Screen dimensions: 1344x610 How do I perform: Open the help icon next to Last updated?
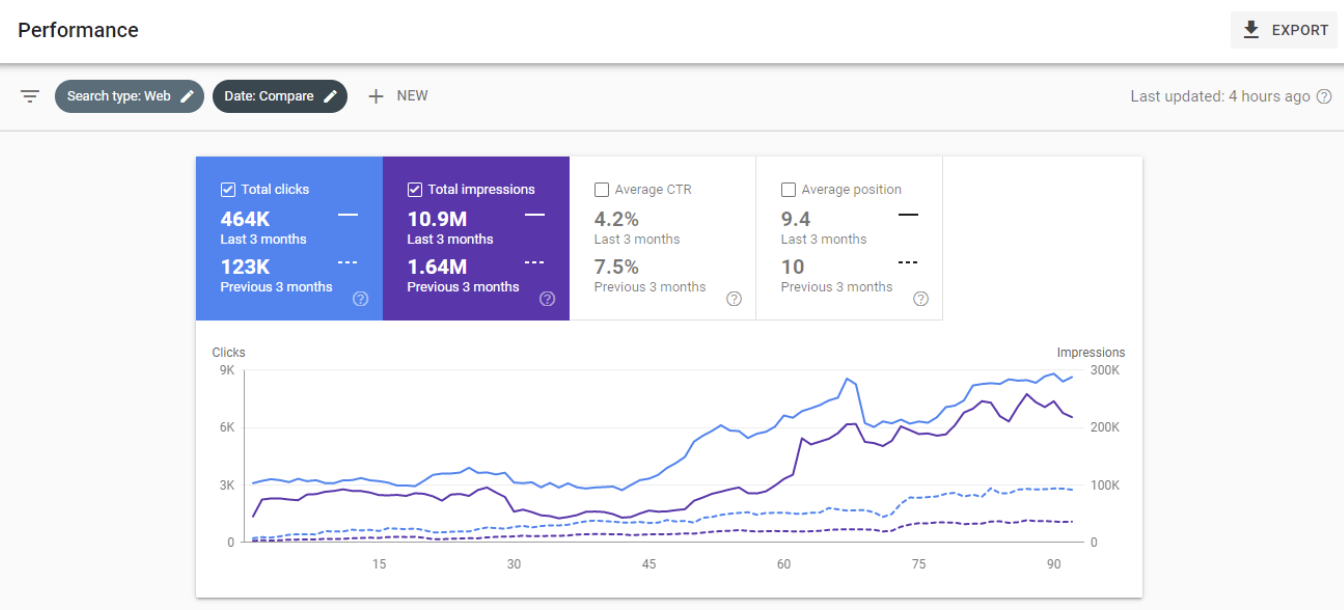pyautogui.click(x=1324, y=97)
